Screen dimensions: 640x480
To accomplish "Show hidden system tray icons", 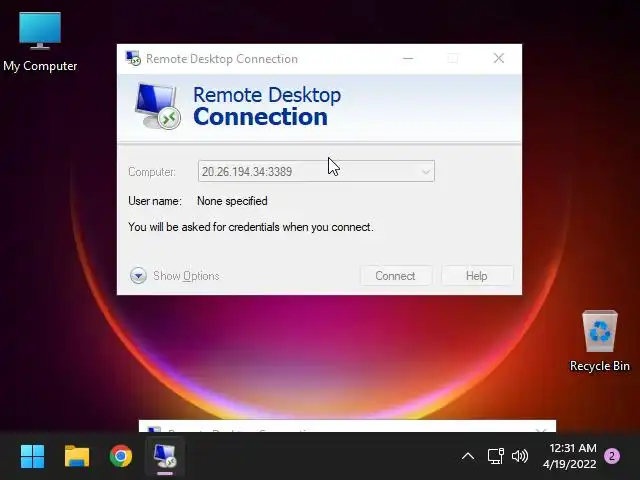I will (x=468, y=456).
